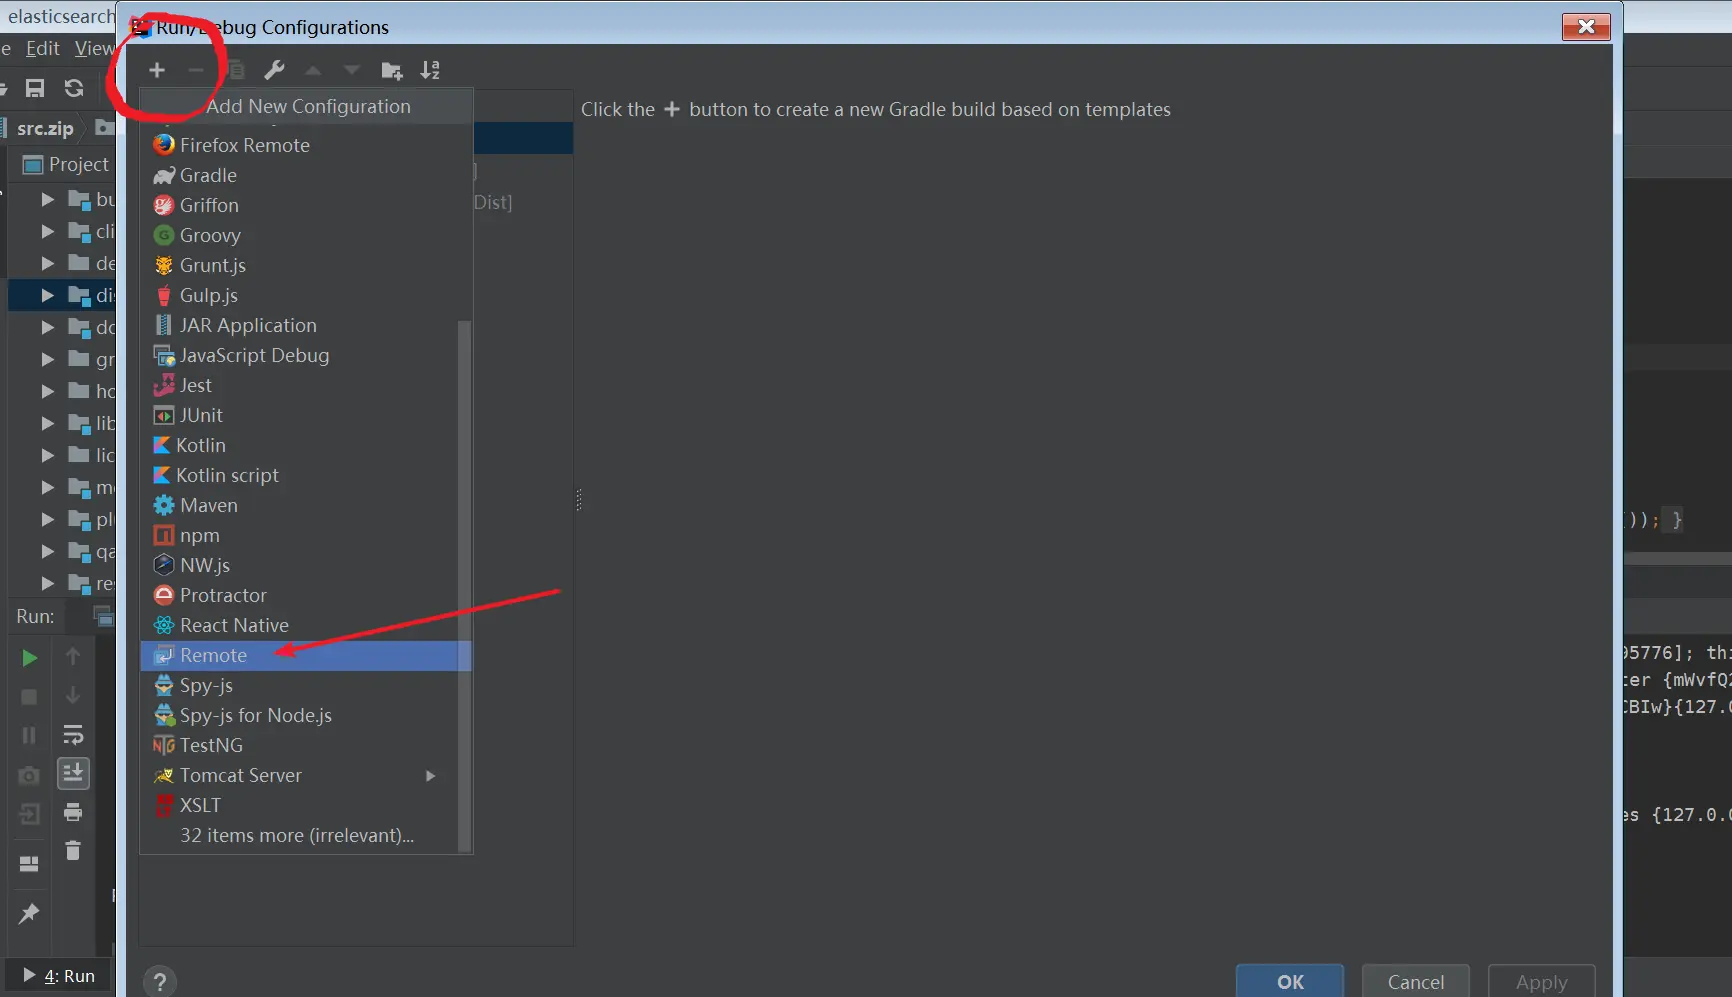Click the green Run play icon
1732x997 pixels.
tap(29, 657)
